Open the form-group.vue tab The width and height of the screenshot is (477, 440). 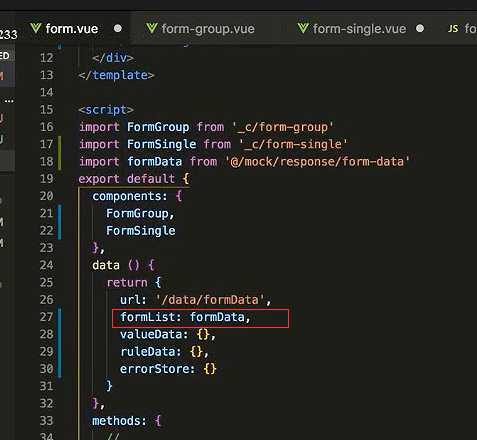click(208, 29)
